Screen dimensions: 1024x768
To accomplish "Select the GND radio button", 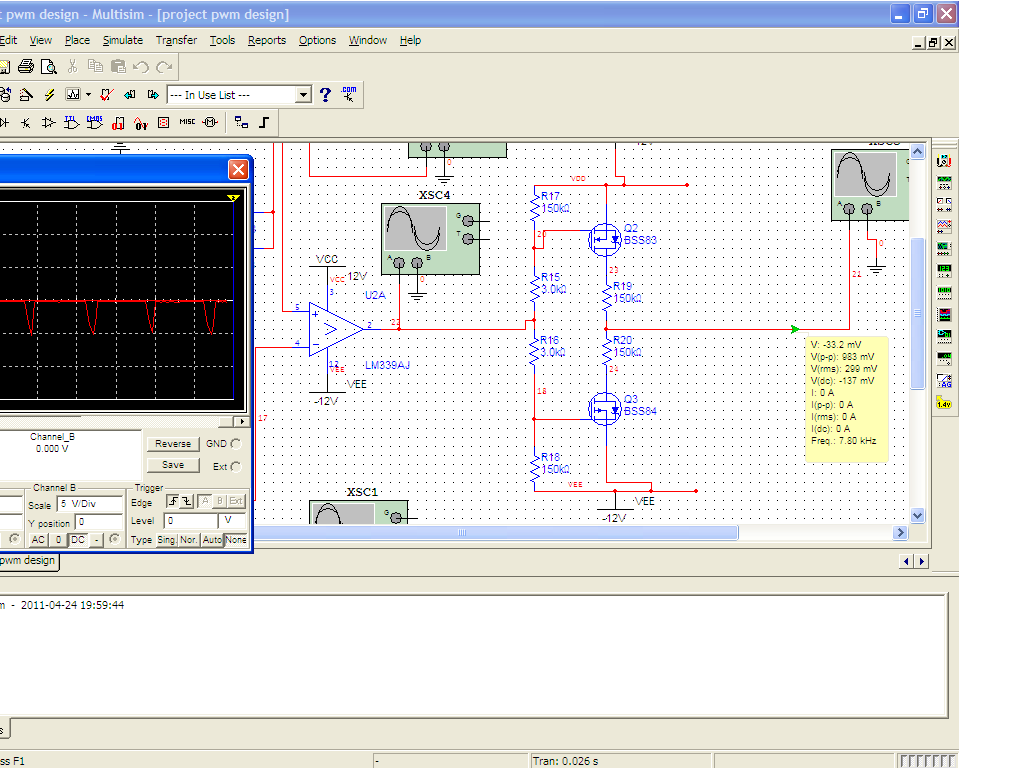I will click(x=236, y=443).
